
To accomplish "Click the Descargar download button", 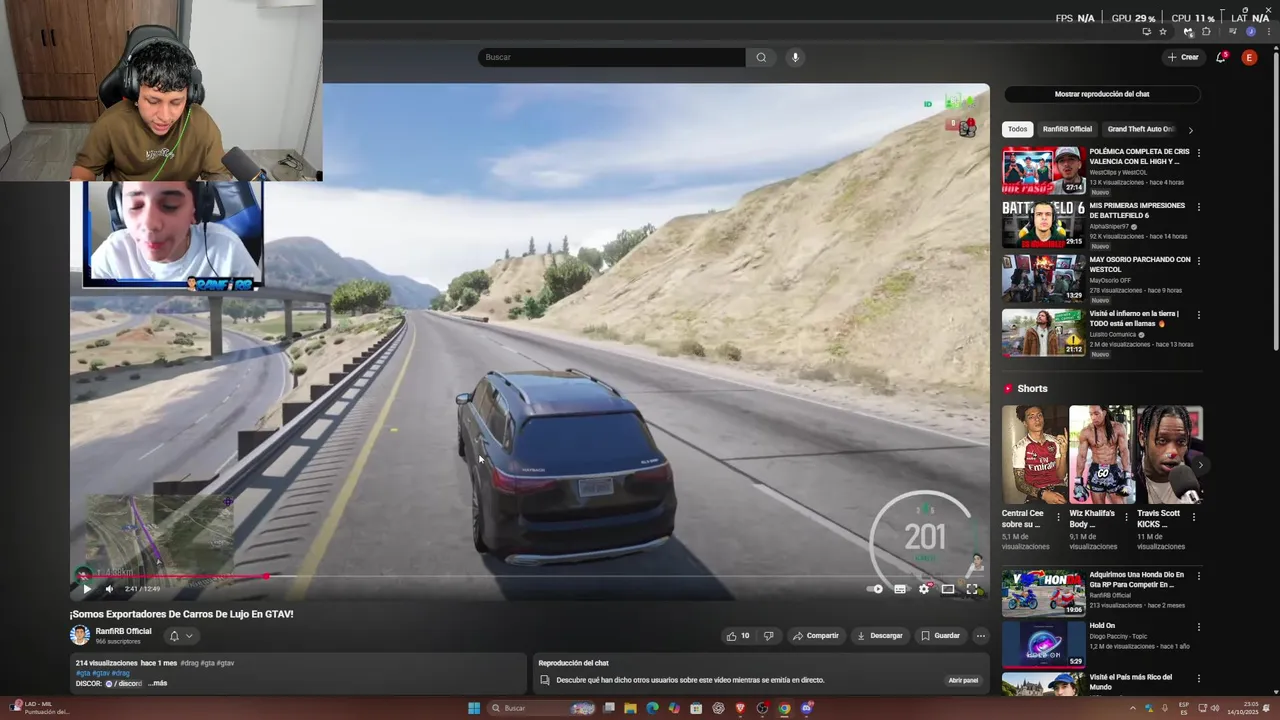I will (880, 636).
